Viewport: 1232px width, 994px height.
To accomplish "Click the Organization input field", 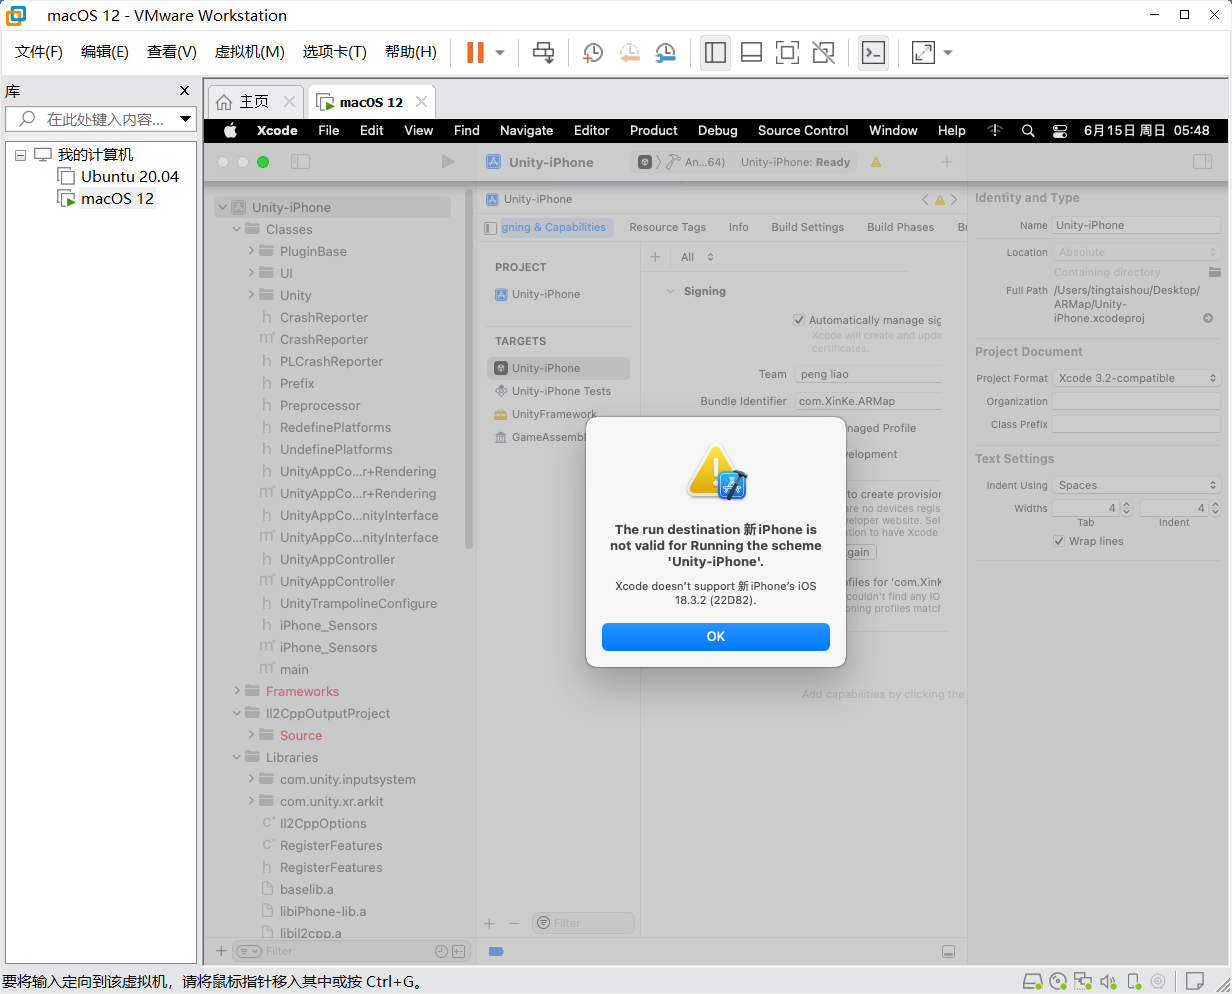I will [x=1136, y=401].
